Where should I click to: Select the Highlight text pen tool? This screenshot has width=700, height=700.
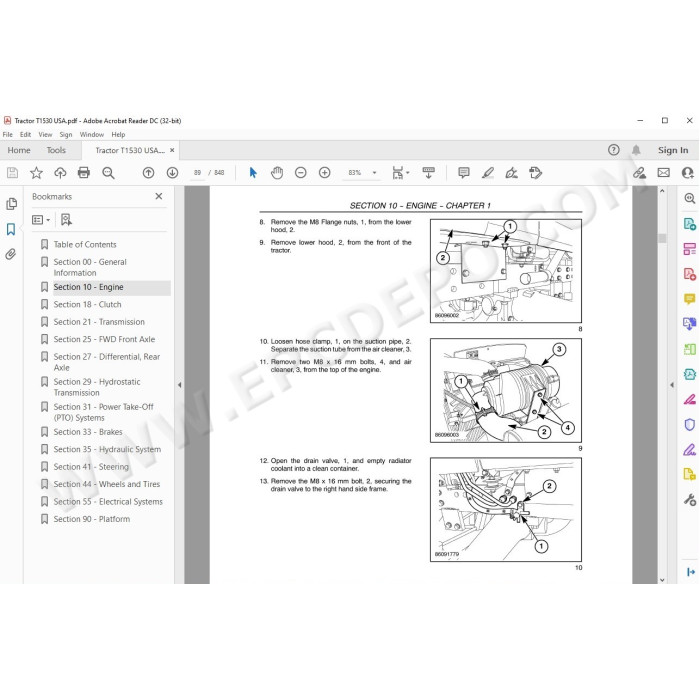tap(488, 173)
